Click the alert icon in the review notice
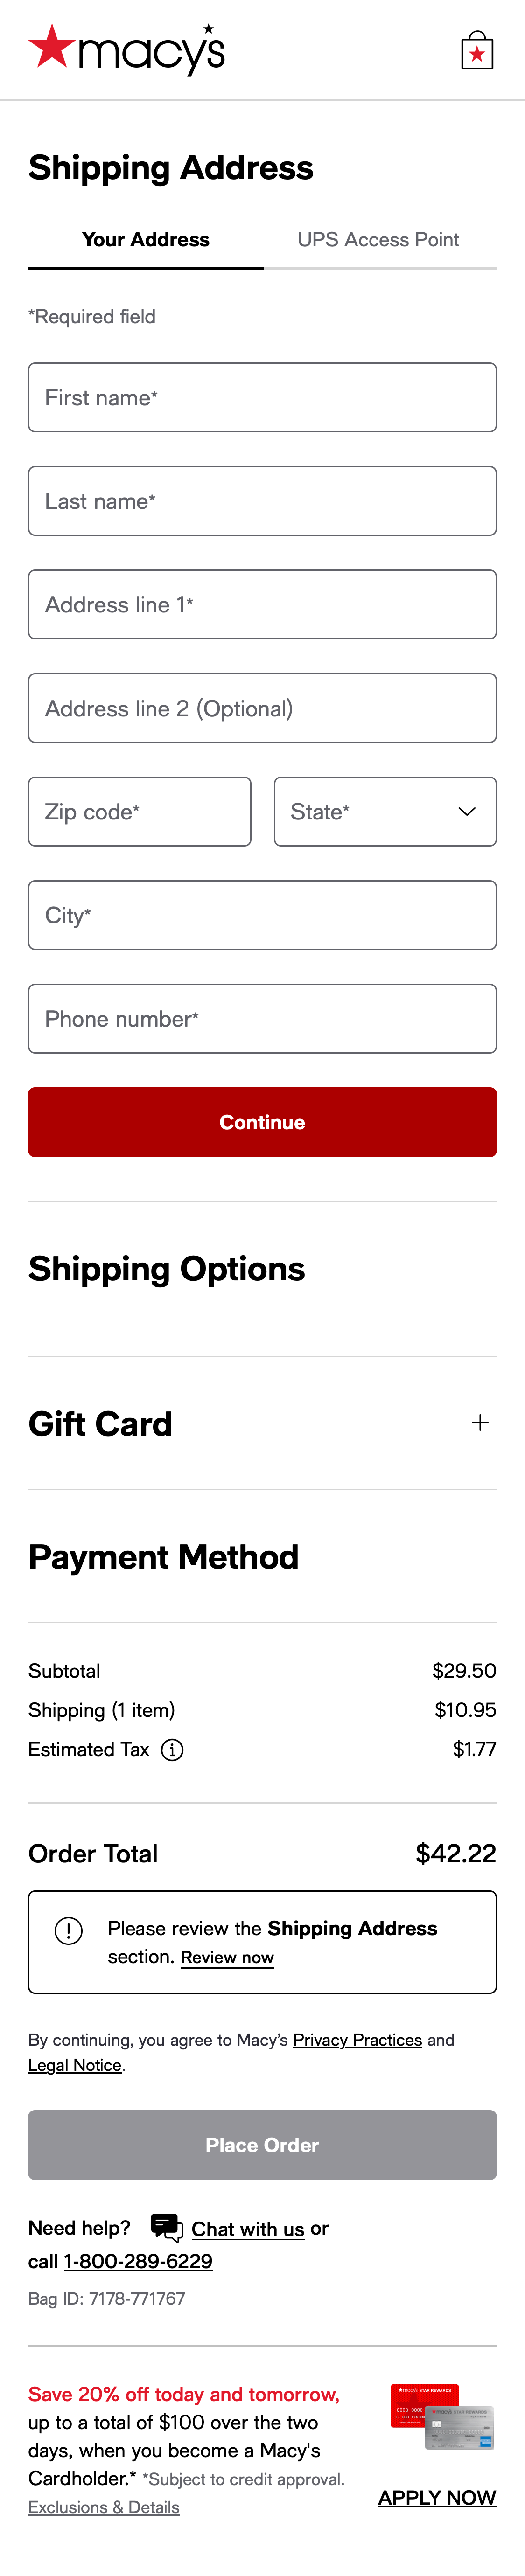 (68, 1930)
